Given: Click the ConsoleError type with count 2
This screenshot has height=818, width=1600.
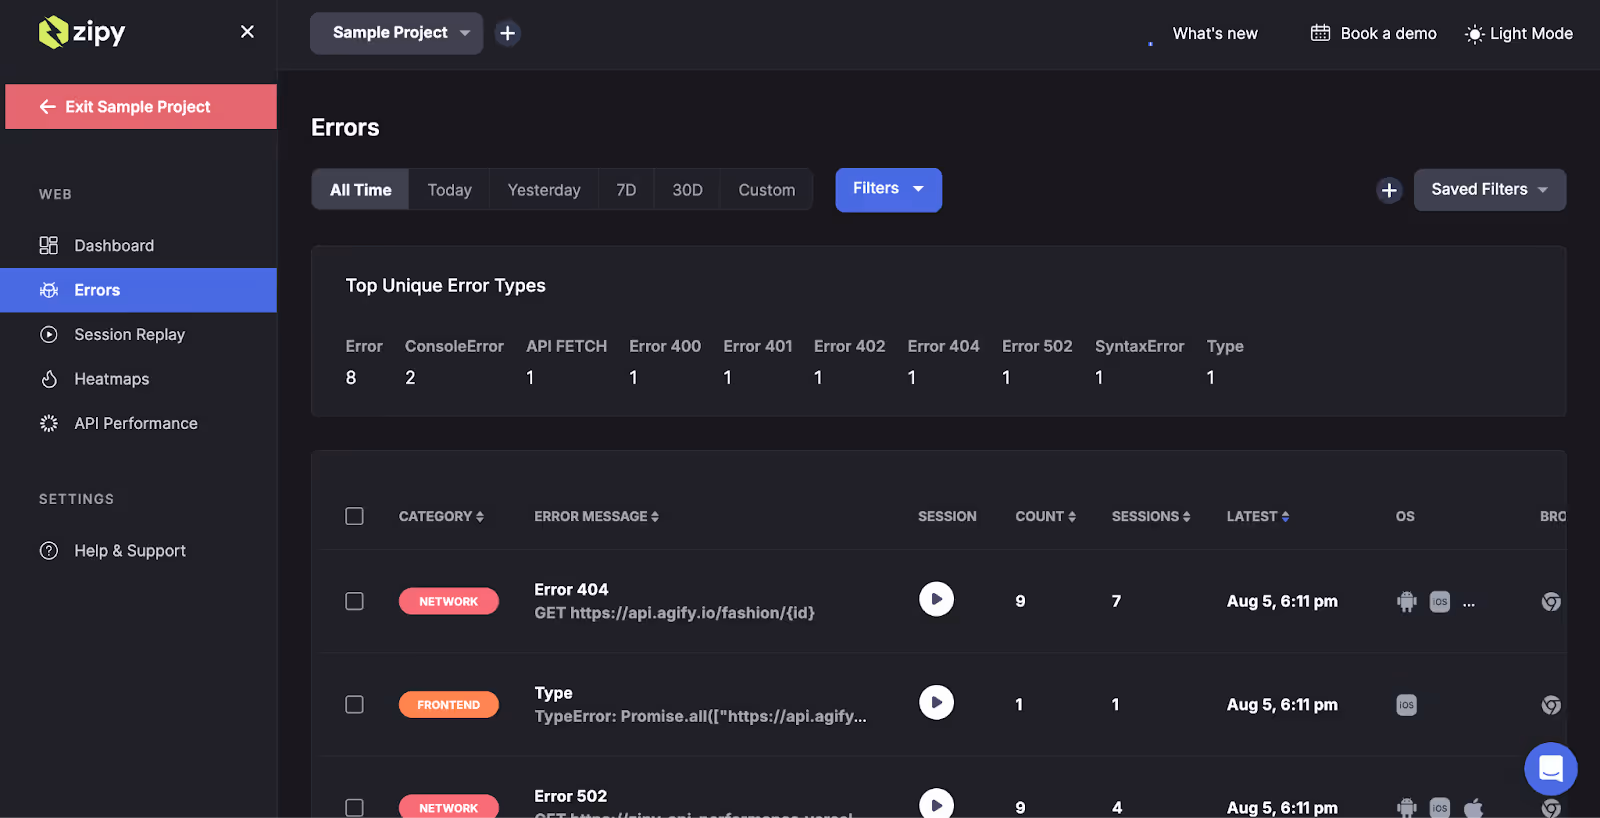Looking at the screenshot, I should (454, 361).
